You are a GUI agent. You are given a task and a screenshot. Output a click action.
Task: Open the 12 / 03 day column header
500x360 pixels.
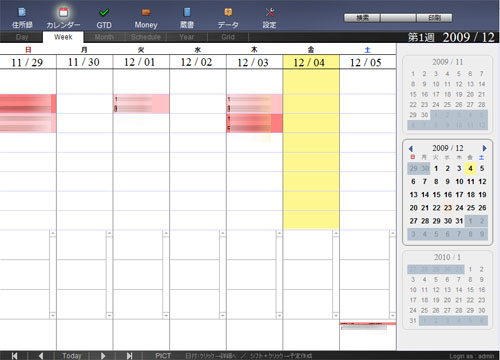pos(254,62)
